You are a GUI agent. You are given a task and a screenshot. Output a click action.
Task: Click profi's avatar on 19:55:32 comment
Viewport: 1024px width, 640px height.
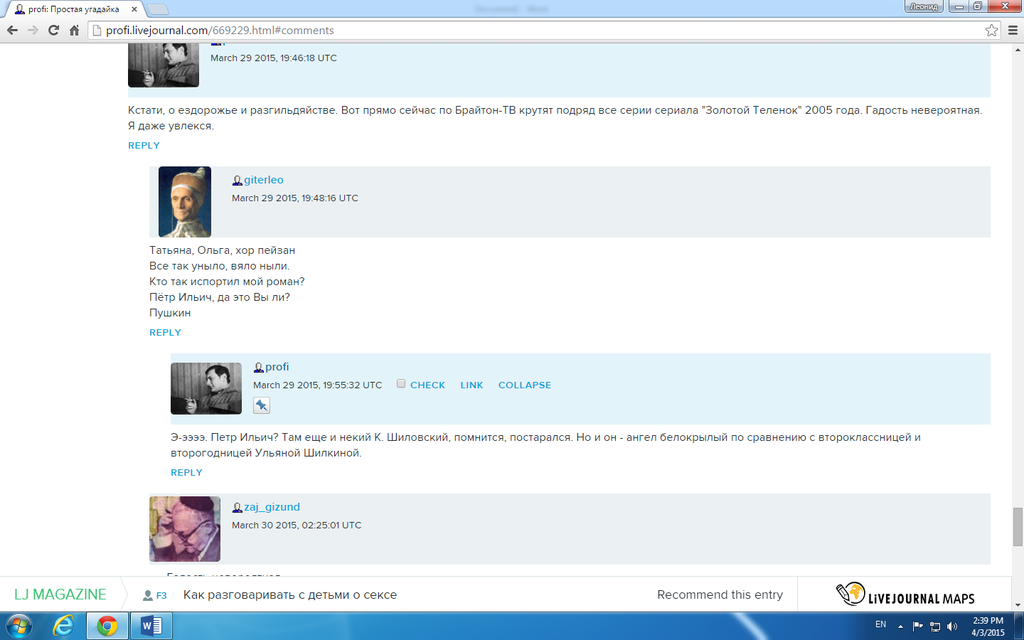[x=206, y=389]
